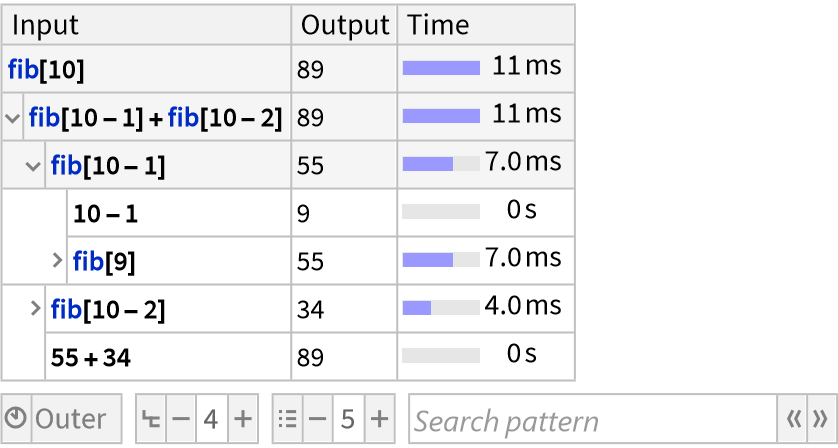Click inside the Search pattern field
838x448 pixels.
click(x=590, y=420)
